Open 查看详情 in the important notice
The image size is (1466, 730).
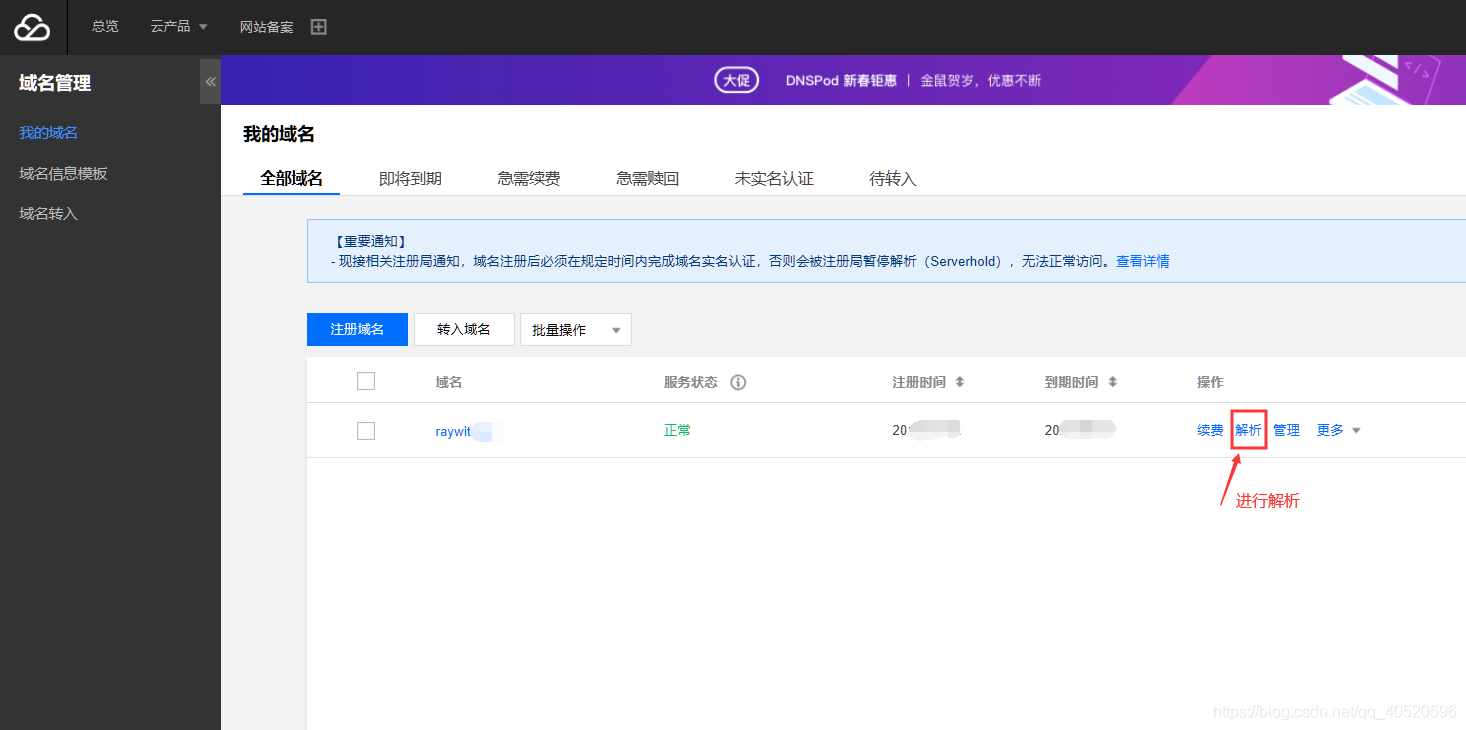[1143, 259]
